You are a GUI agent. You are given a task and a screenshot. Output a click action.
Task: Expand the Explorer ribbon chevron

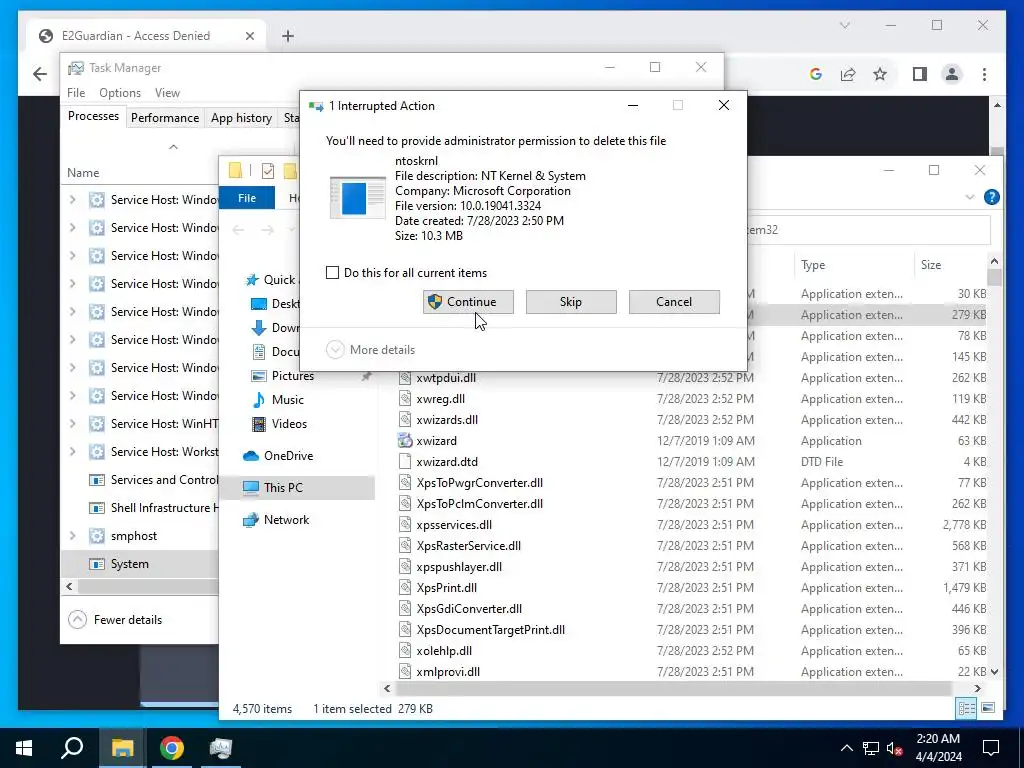point(970,197)
